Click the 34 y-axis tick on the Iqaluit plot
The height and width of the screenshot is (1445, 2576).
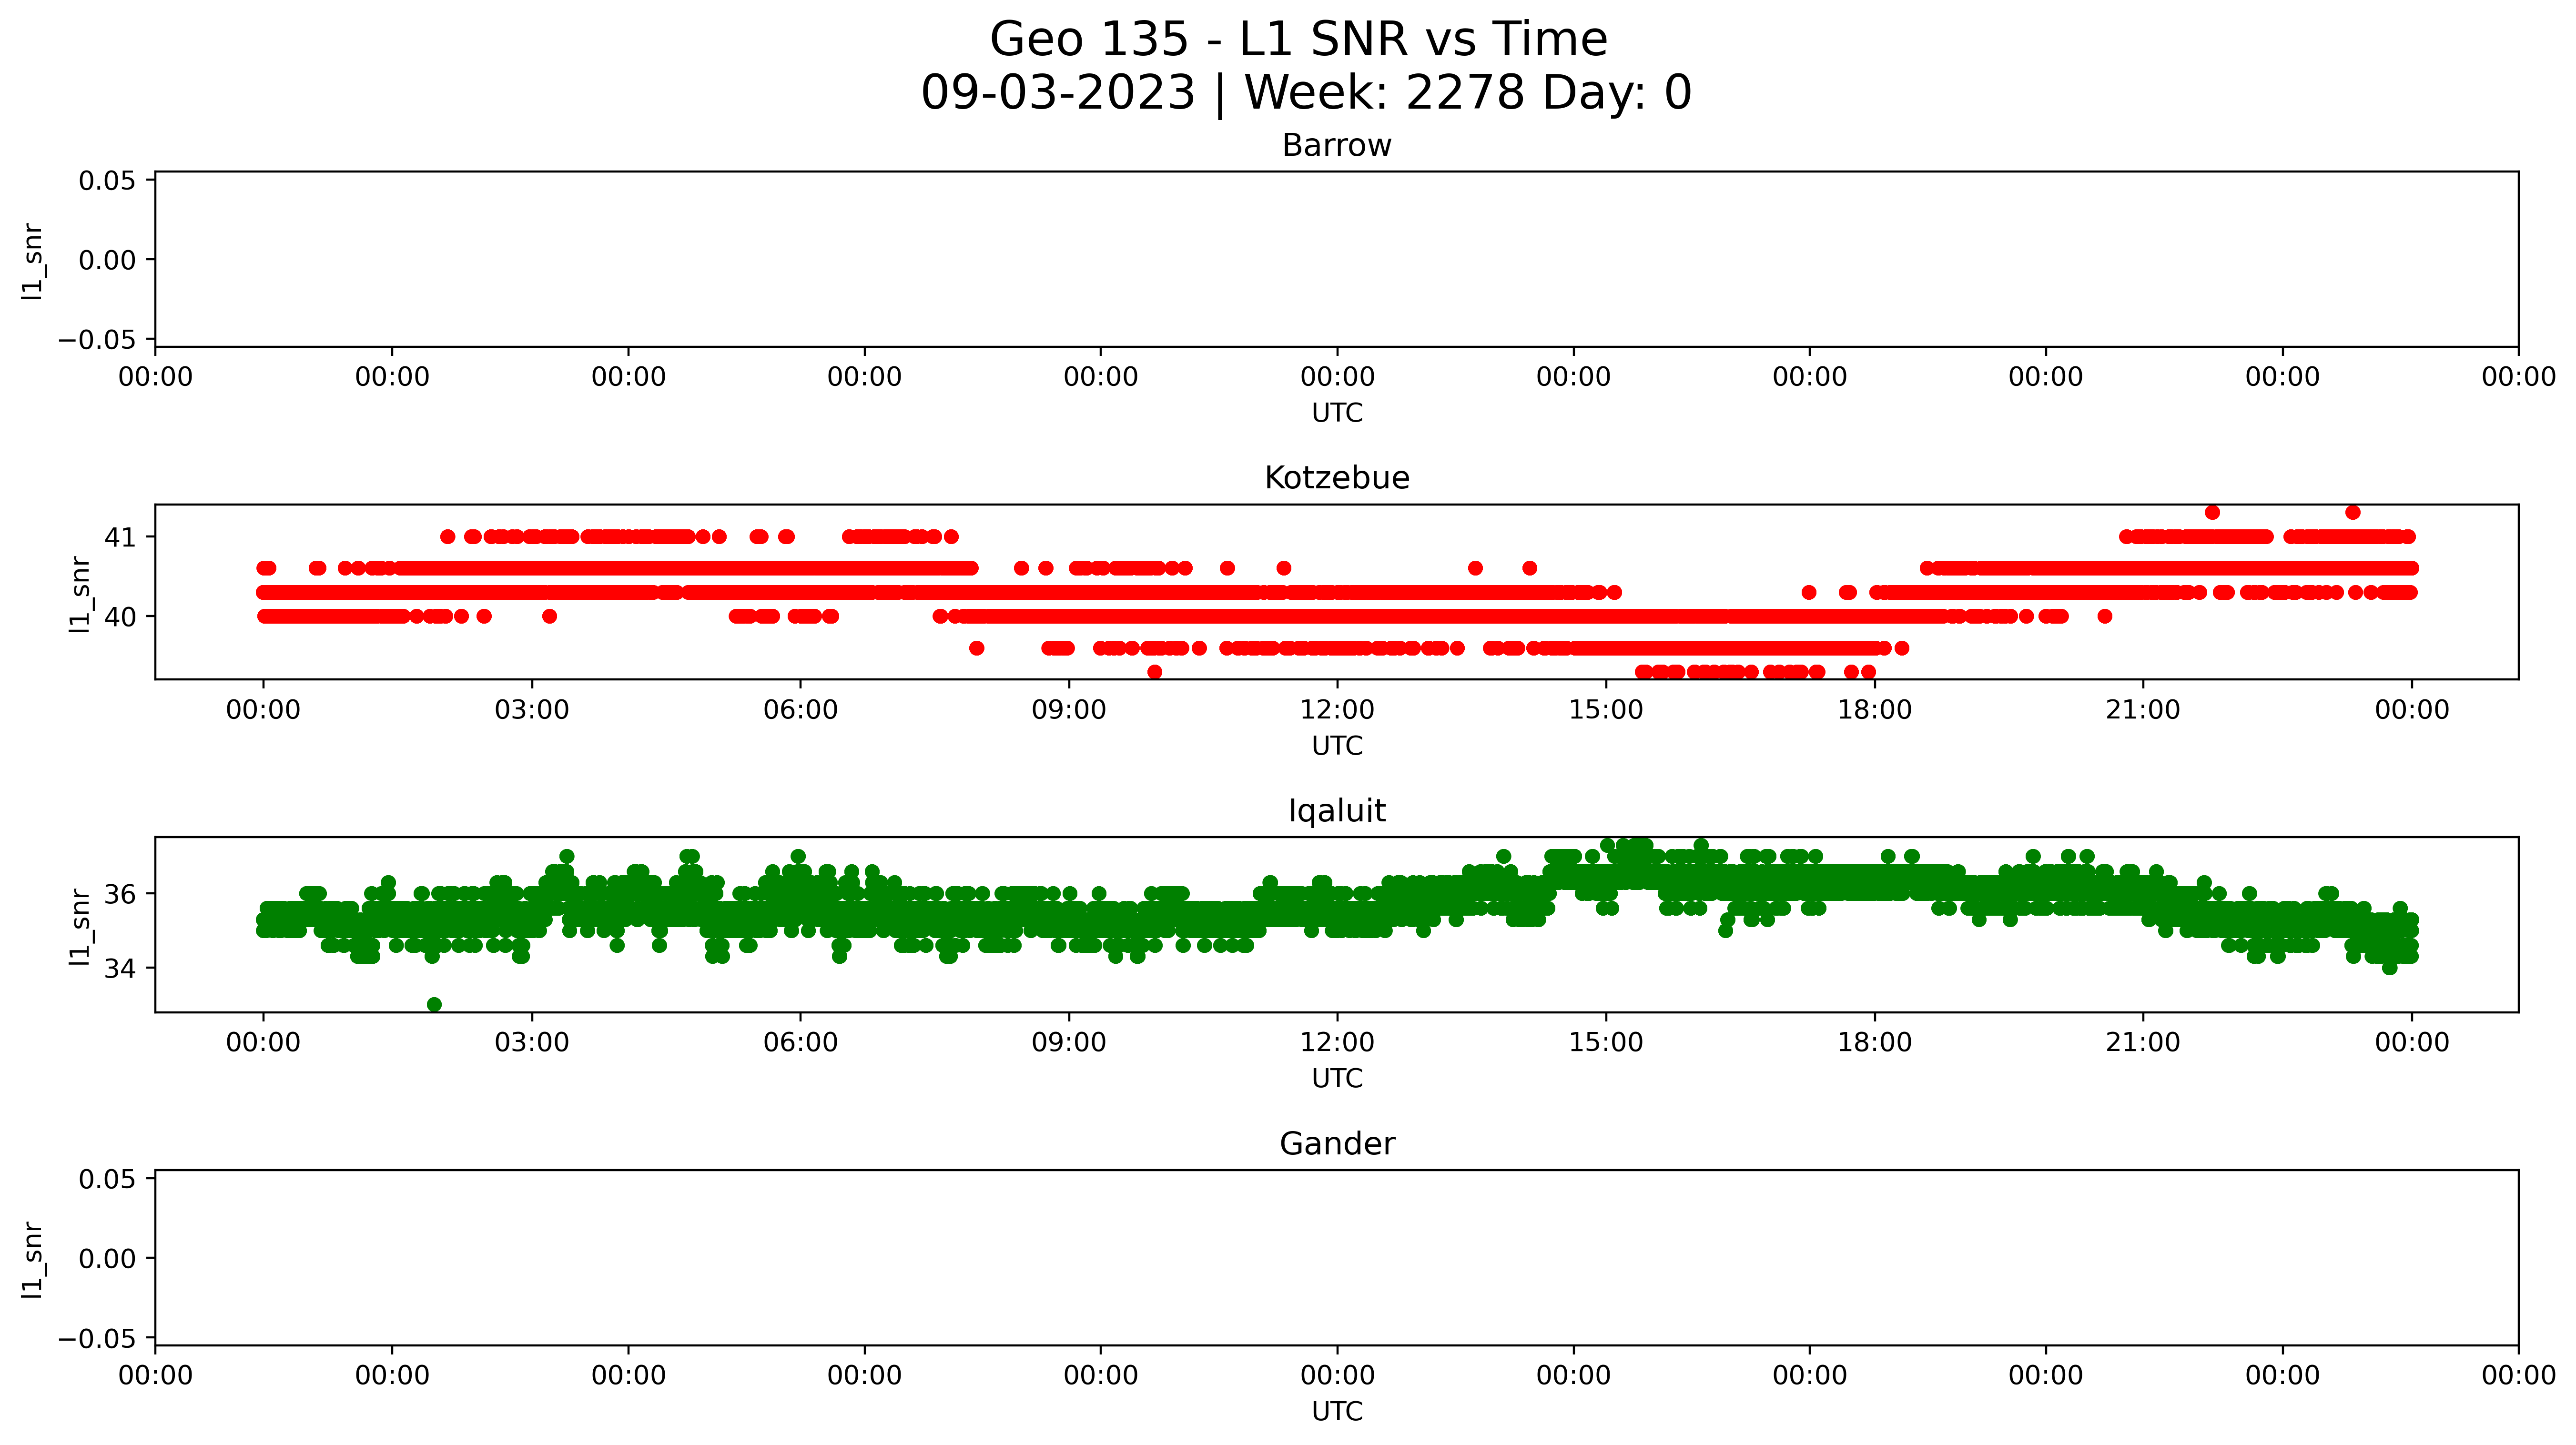pos(120,968)
